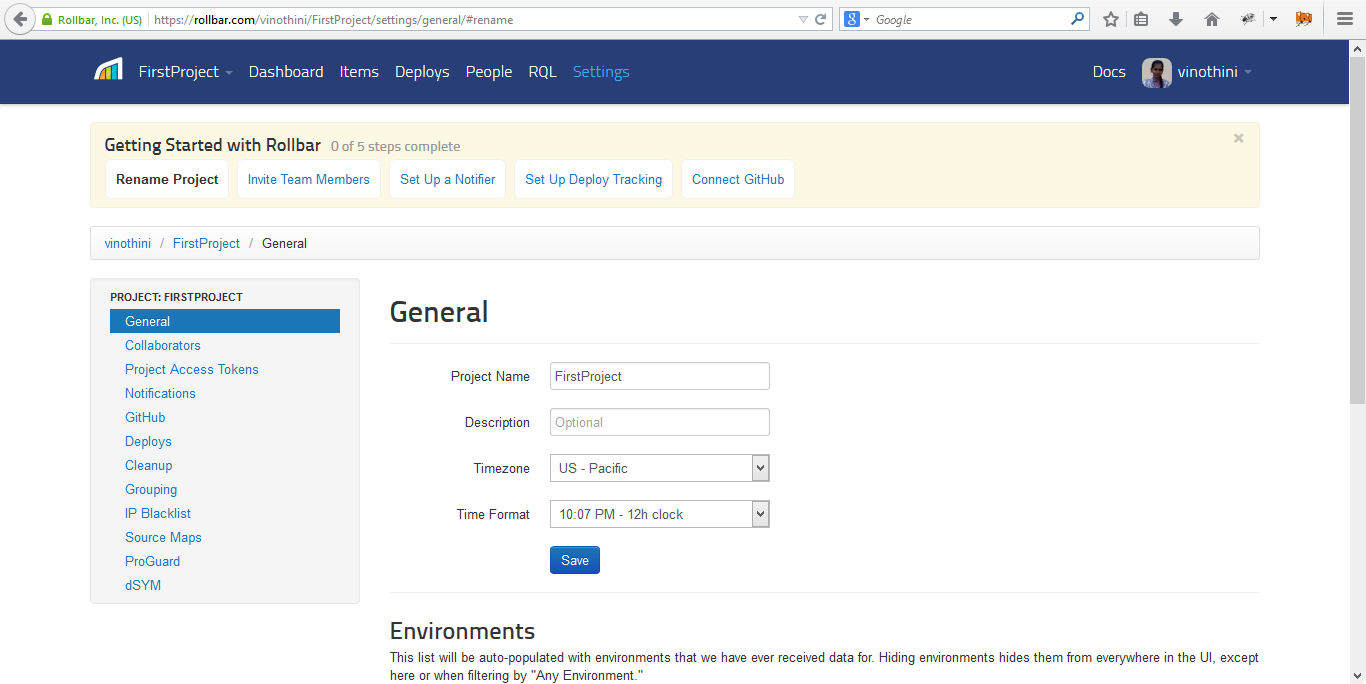
Task: Open Cleanup settings
Action: point(149,465)
